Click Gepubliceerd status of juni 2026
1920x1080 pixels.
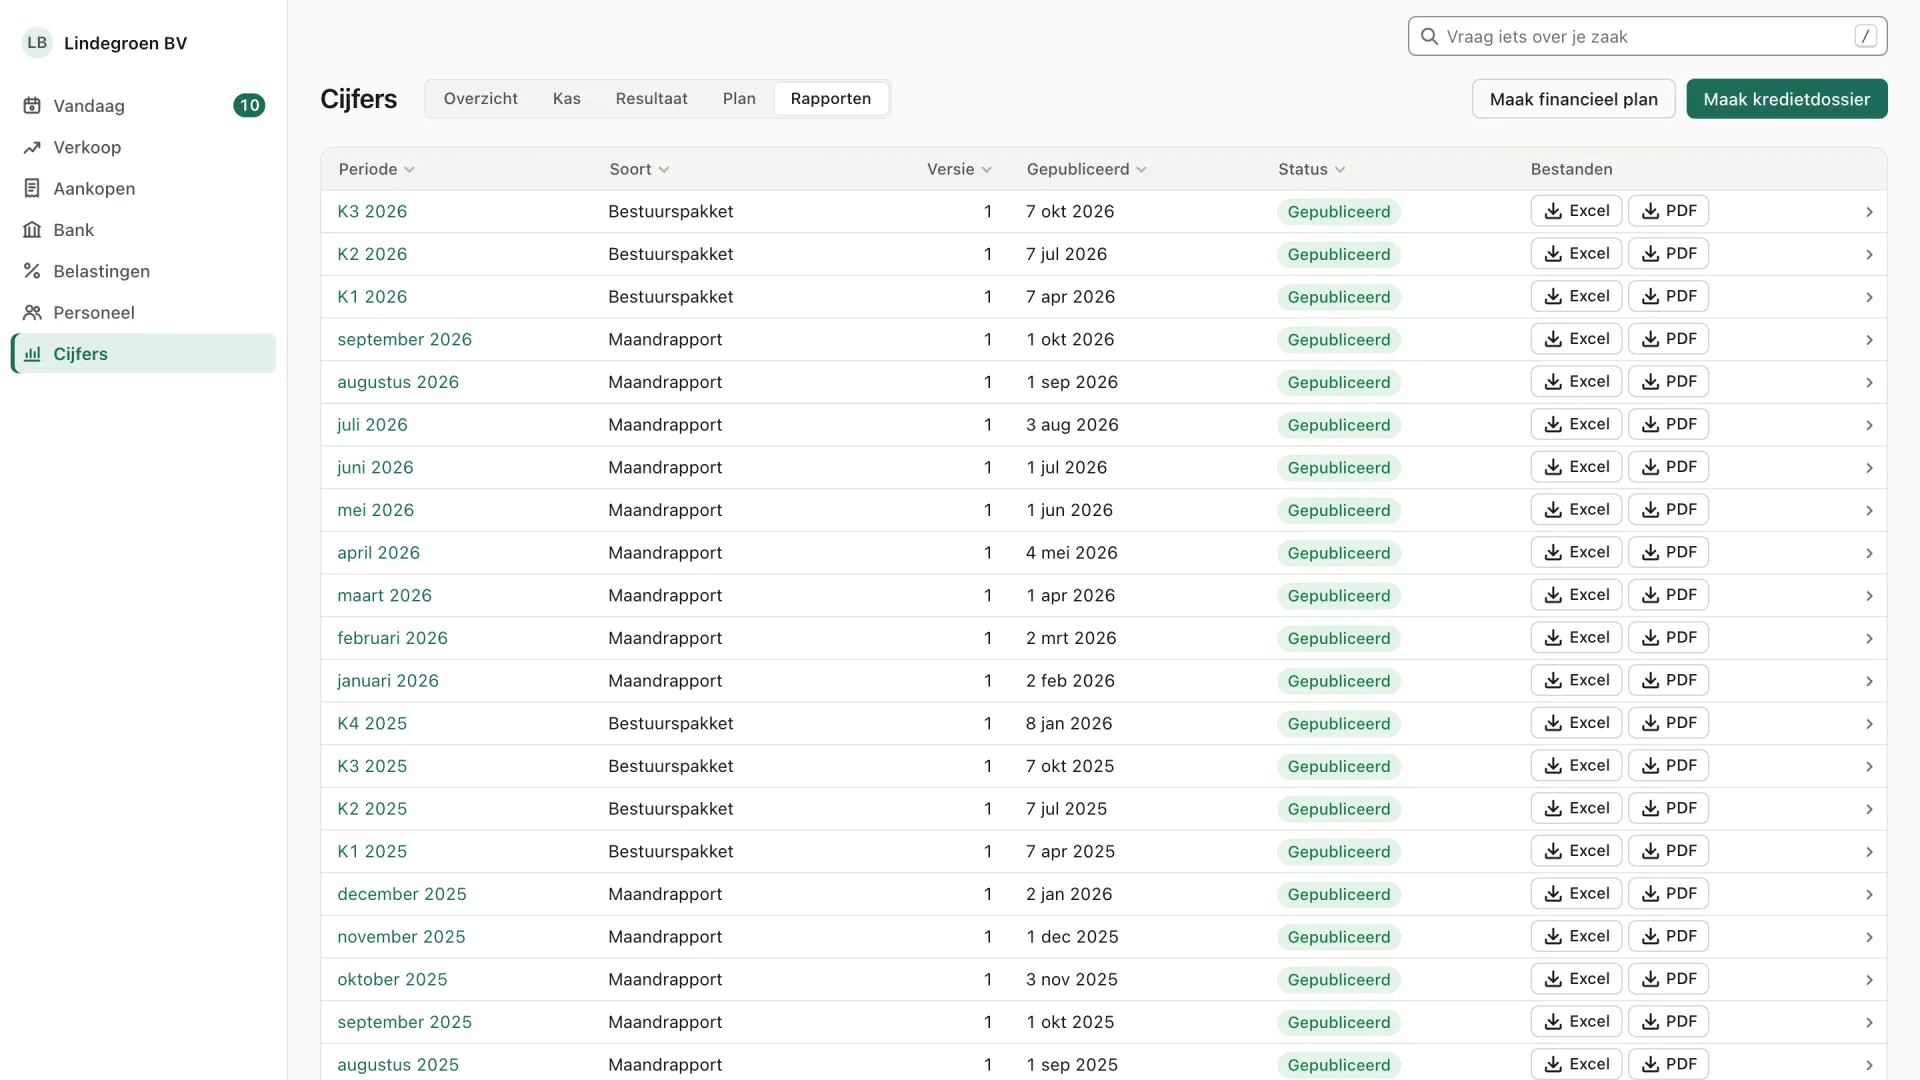[x=1339, y=468]
